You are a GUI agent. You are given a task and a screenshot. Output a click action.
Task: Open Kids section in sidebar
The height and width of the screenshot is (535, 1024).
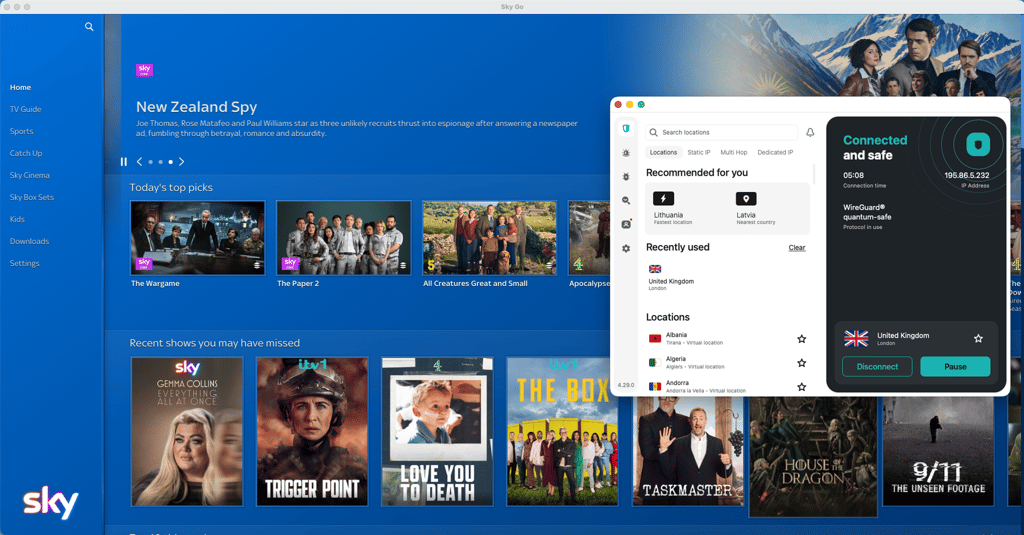coord(17,219)
